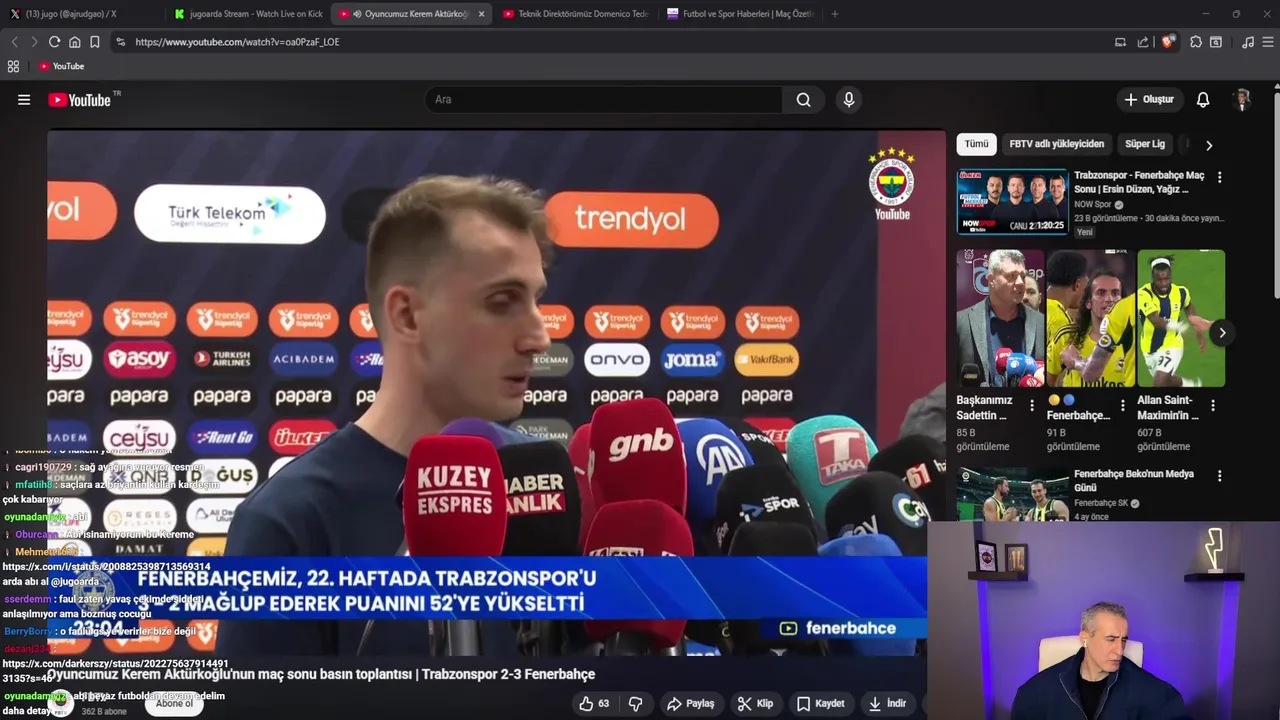
Task: Close the Oyuncumuz Kerem Aktürkoğlu tab
Action: click(x=481, y=14)
